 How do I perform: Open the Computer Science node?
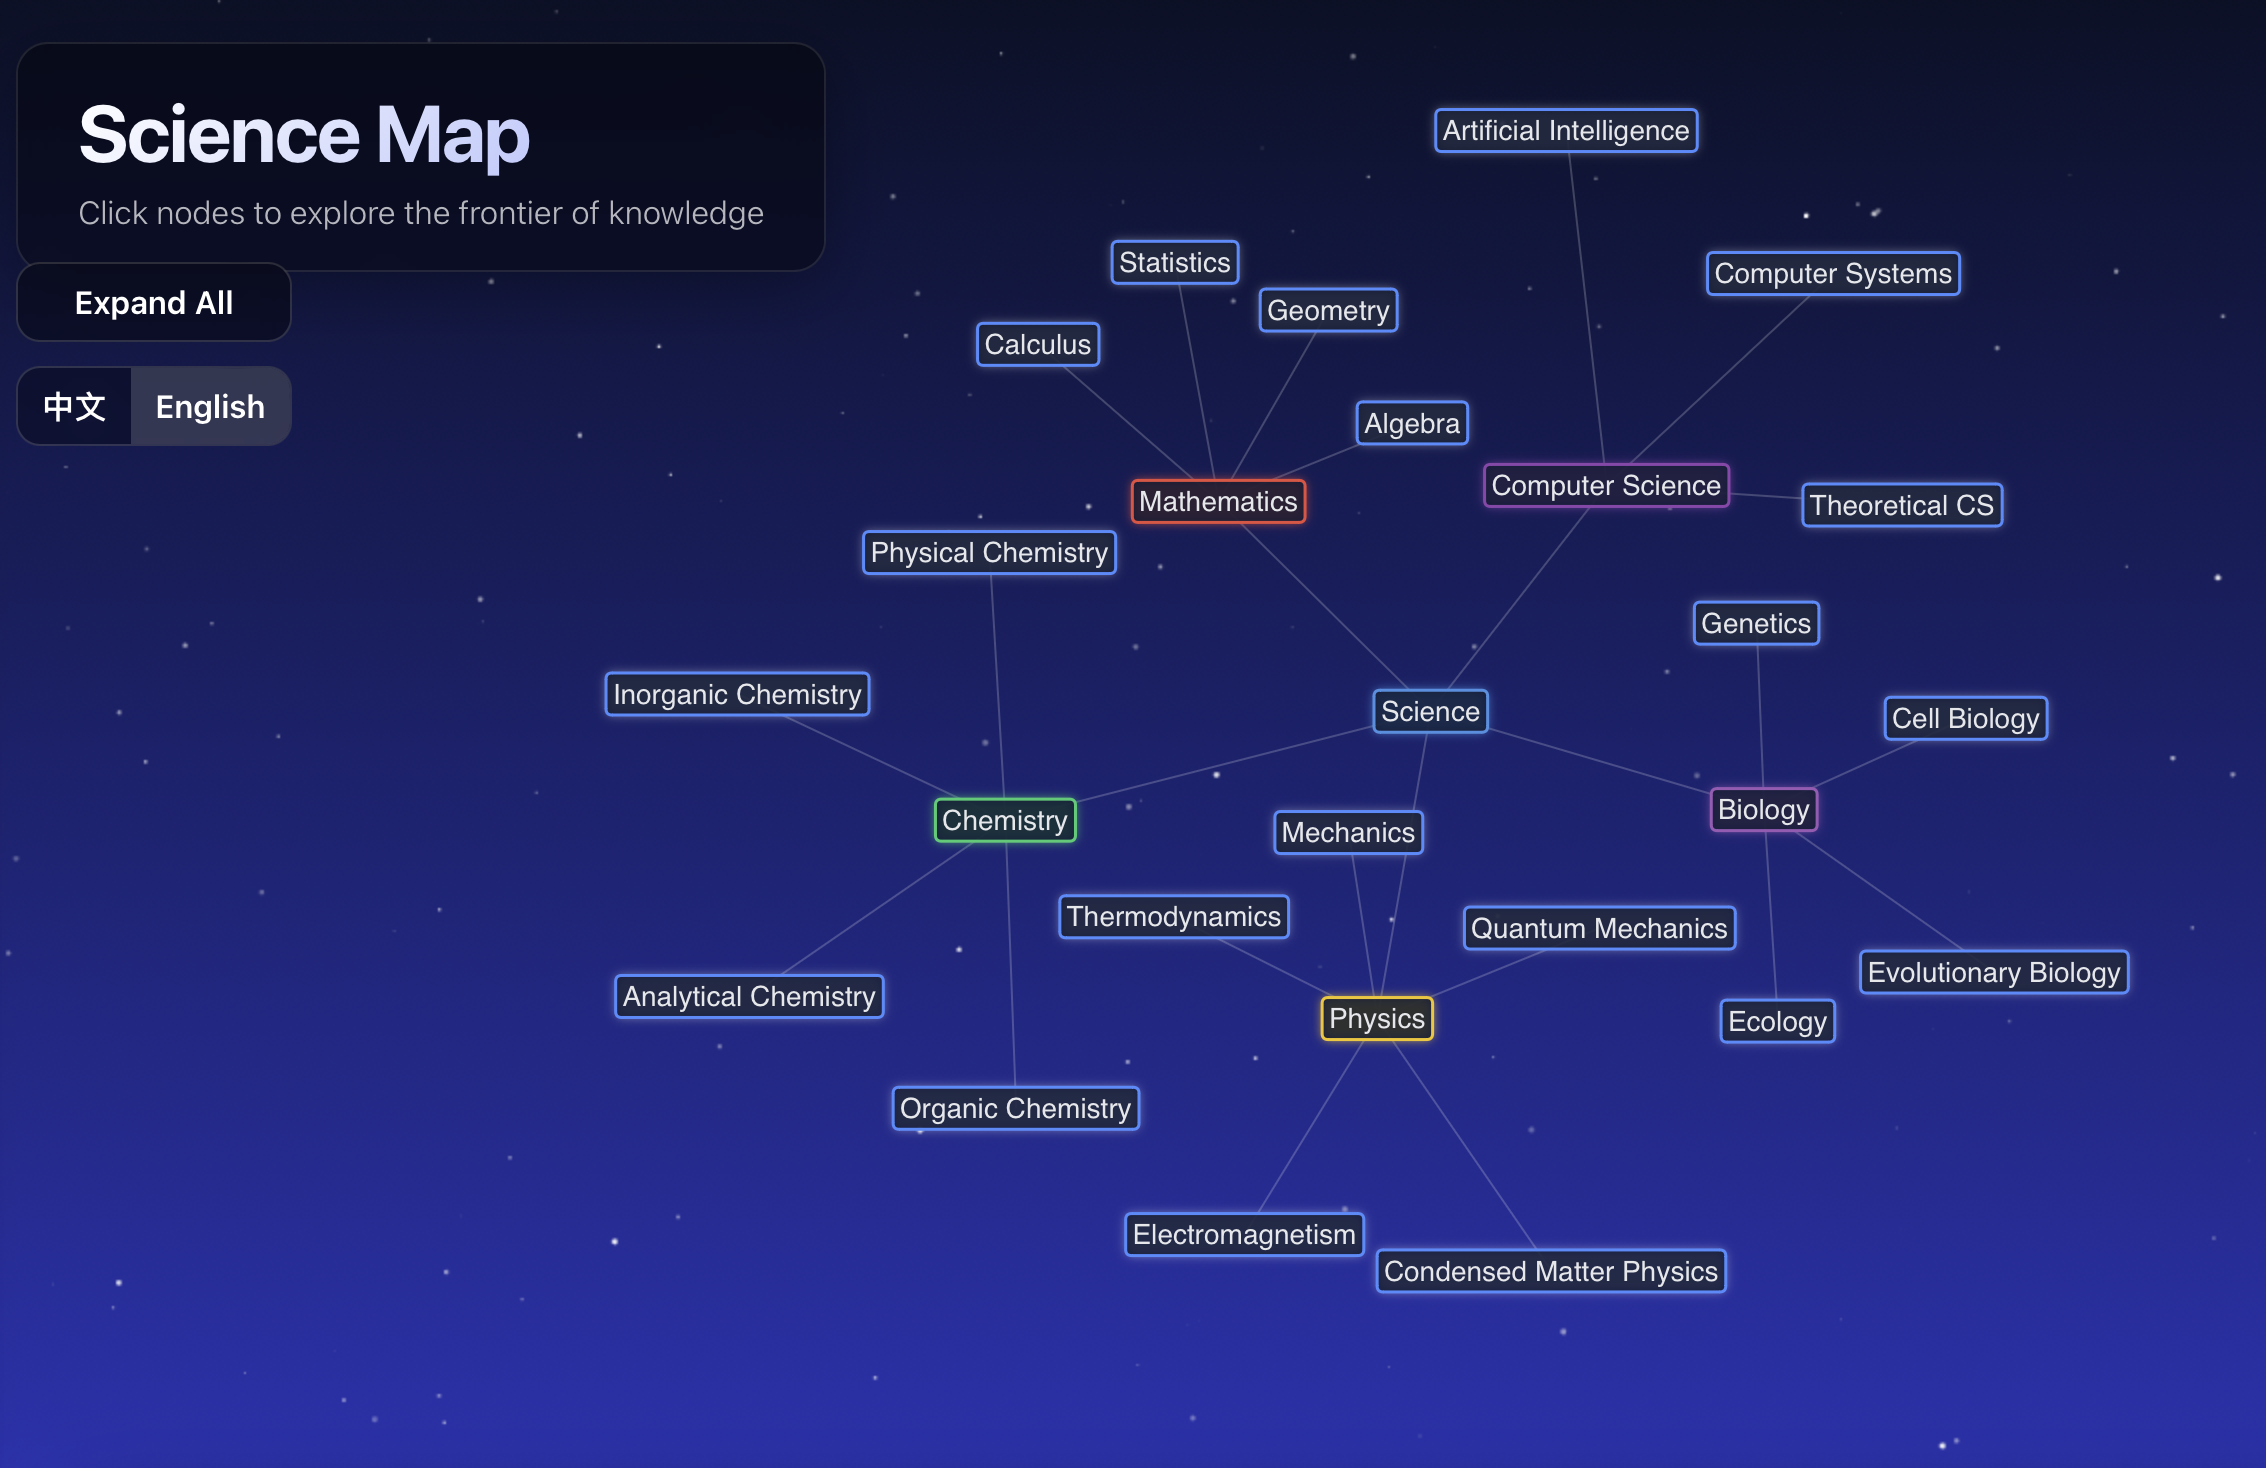point(1607,485)
